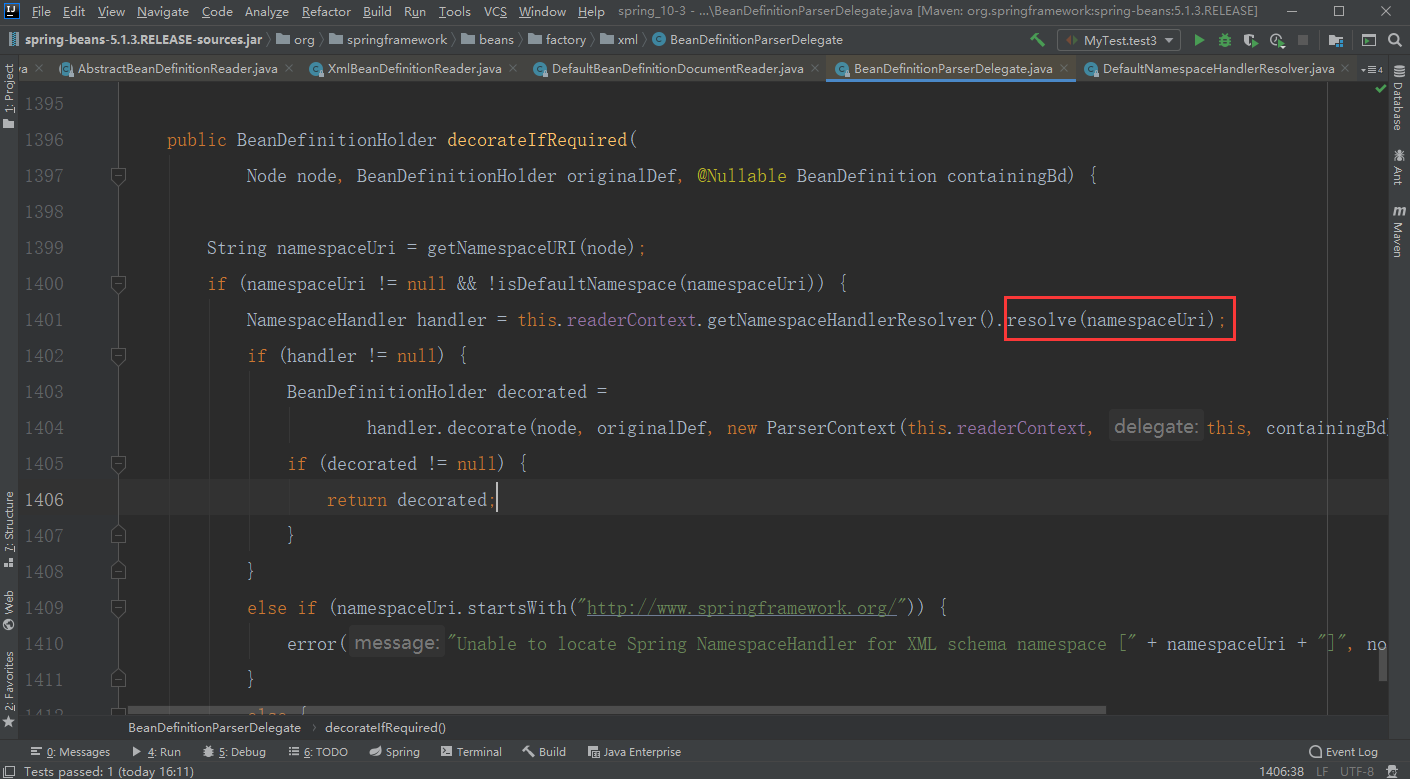Screen dimensions: 1410x779
Task: Open the Debug tool window at bottom
Action: pyautogui.click(x=235, y=752)
